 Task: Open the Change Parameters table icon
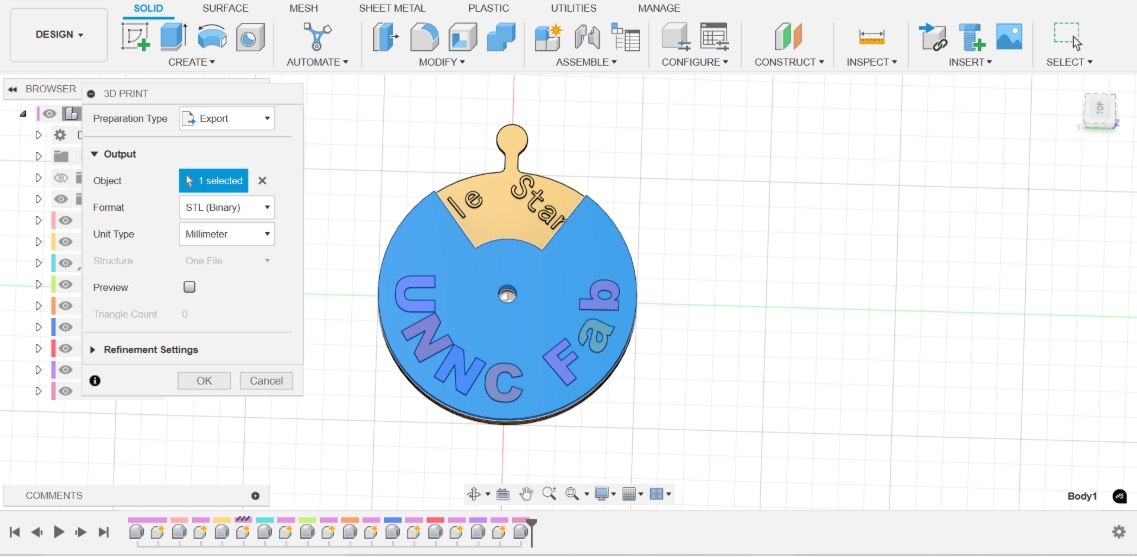click(714, 36)
